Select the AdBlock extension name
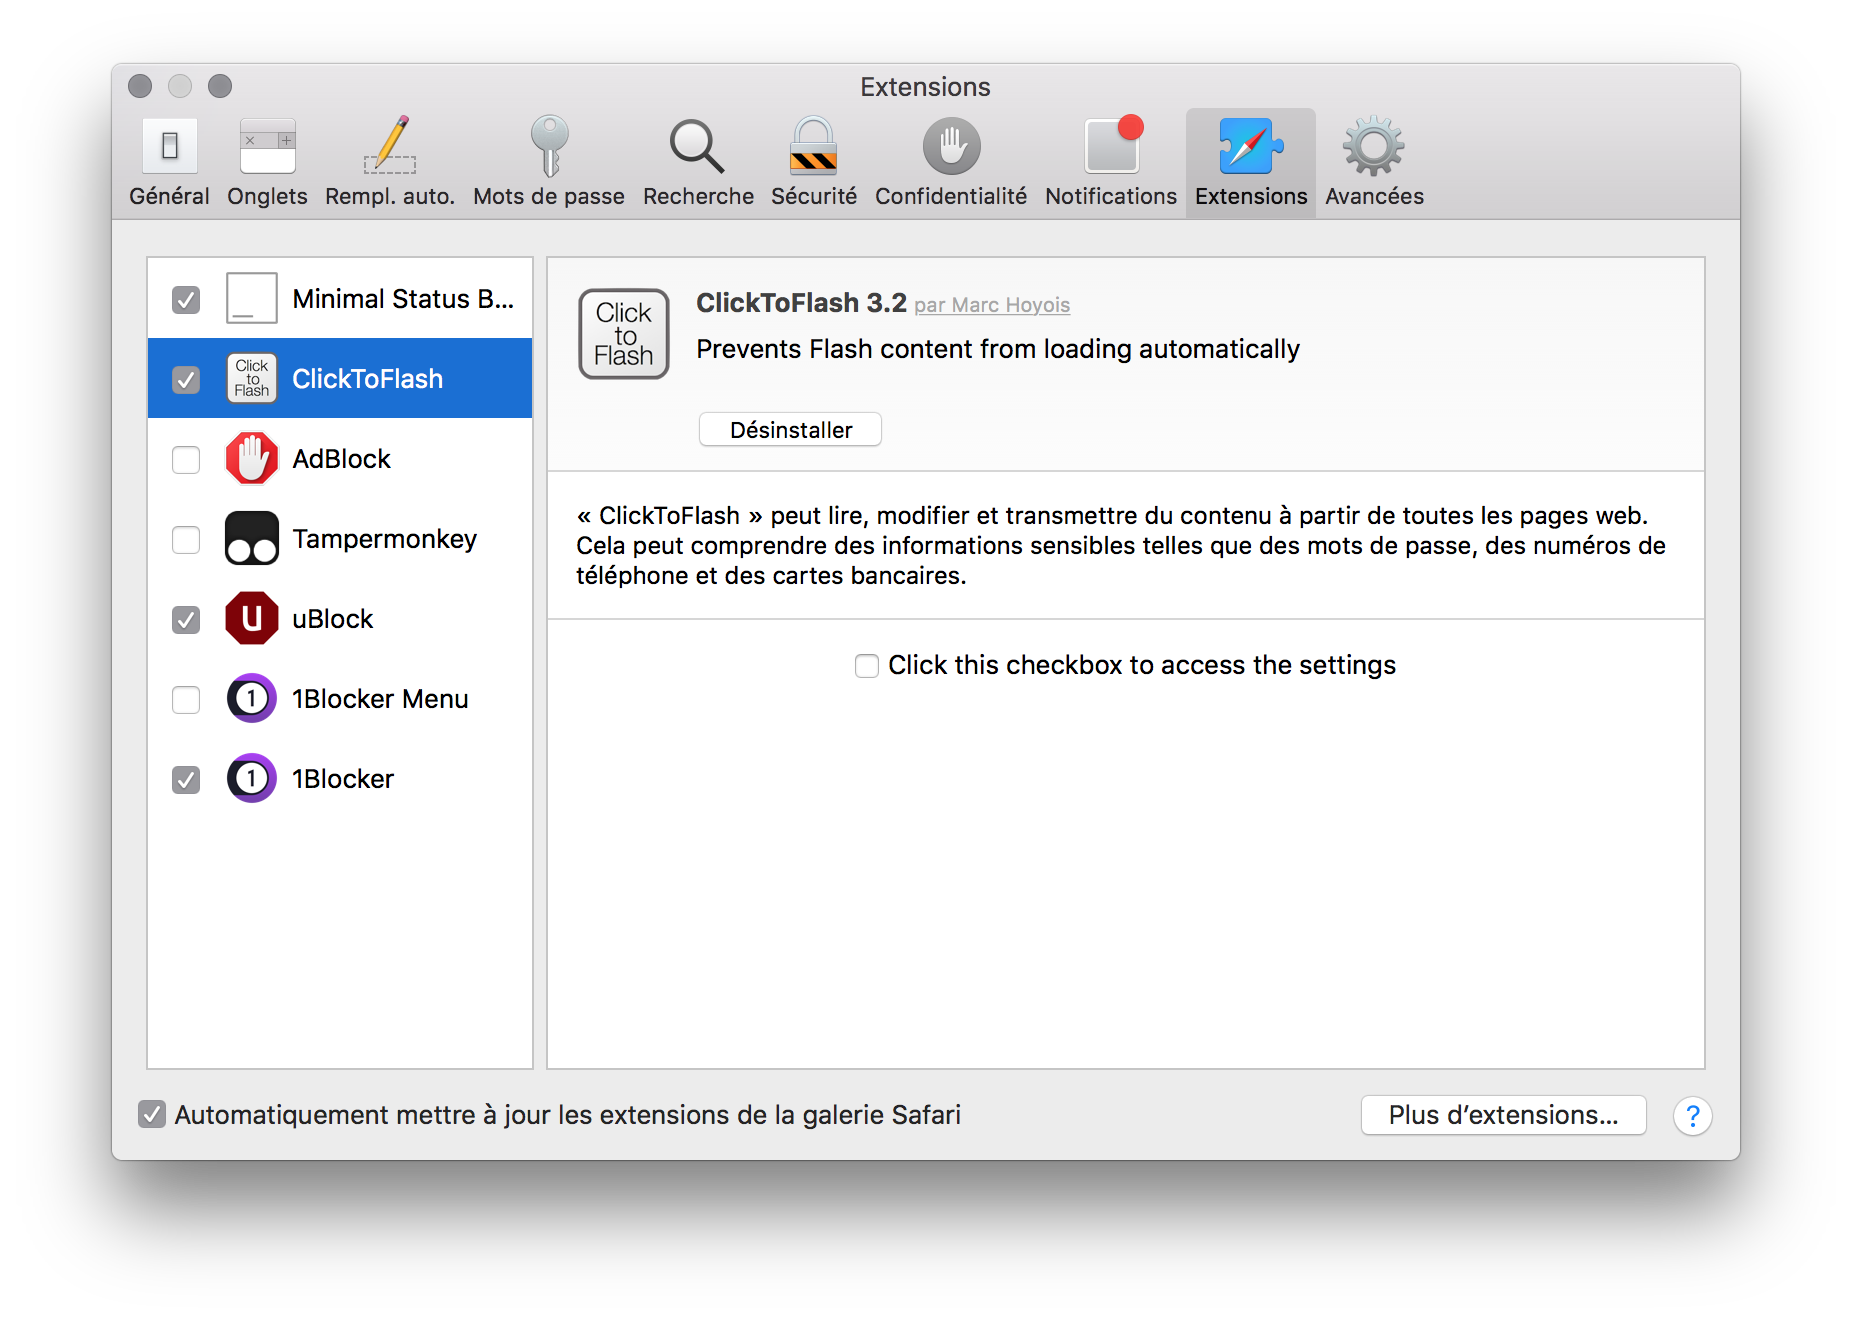 tap(341, 459)
